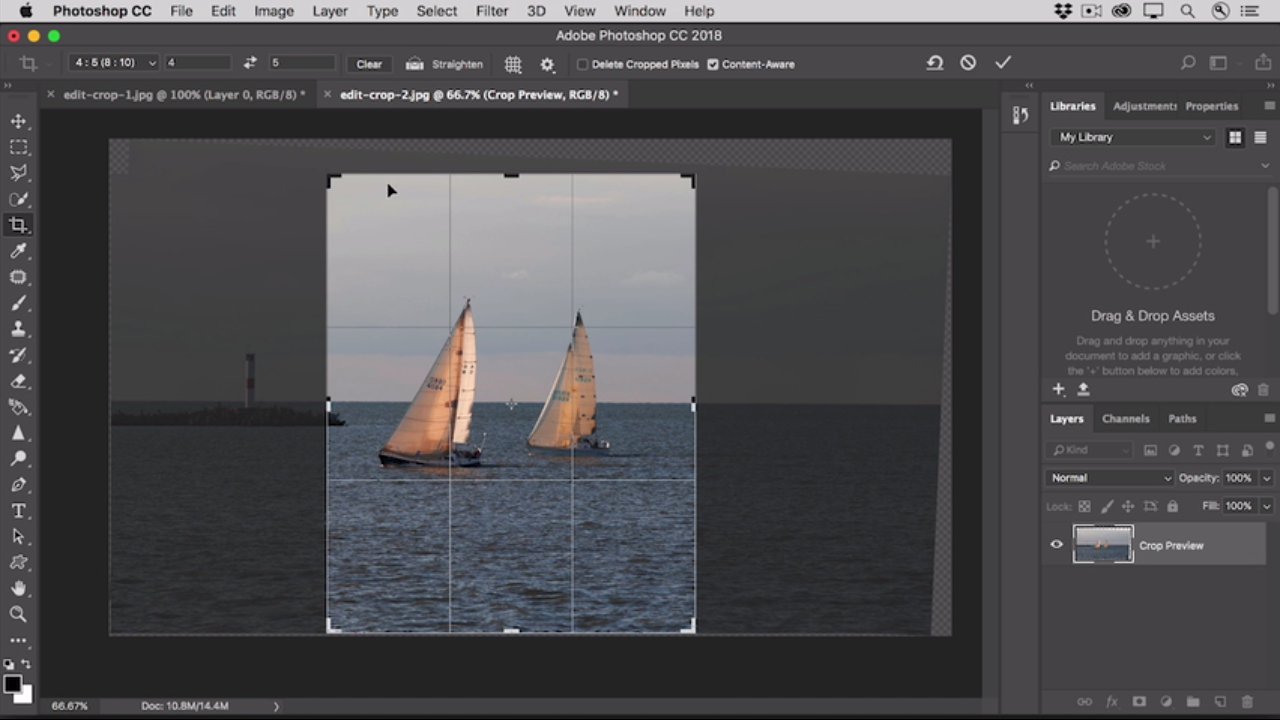Click the foreground color swatch

(x=12, y=684)
